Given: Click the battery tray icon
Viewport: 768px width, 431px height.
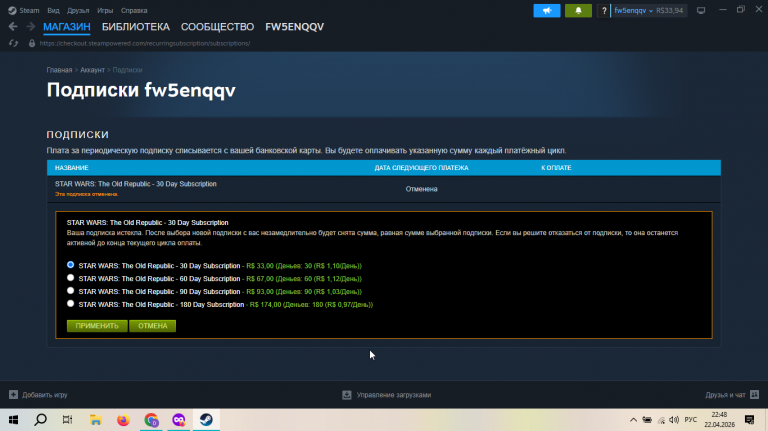Looking at the screenshot, I should (647, 420).
